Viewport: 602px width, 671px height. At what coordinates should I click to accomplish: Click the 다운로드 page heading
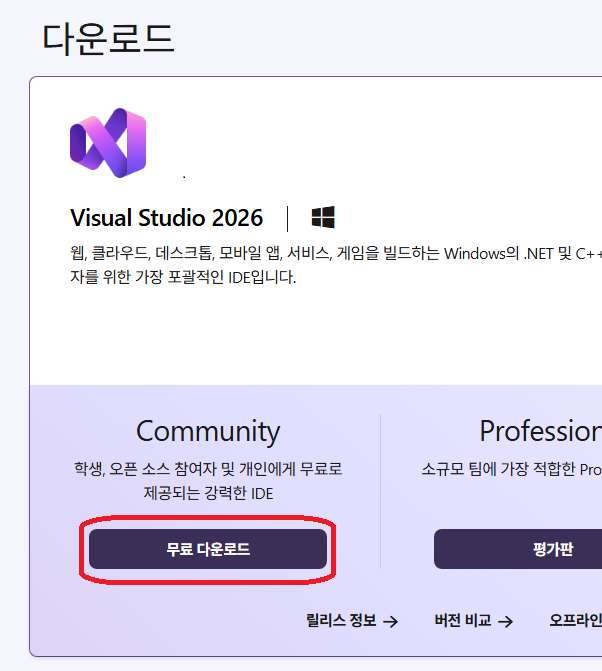point(108,39)
